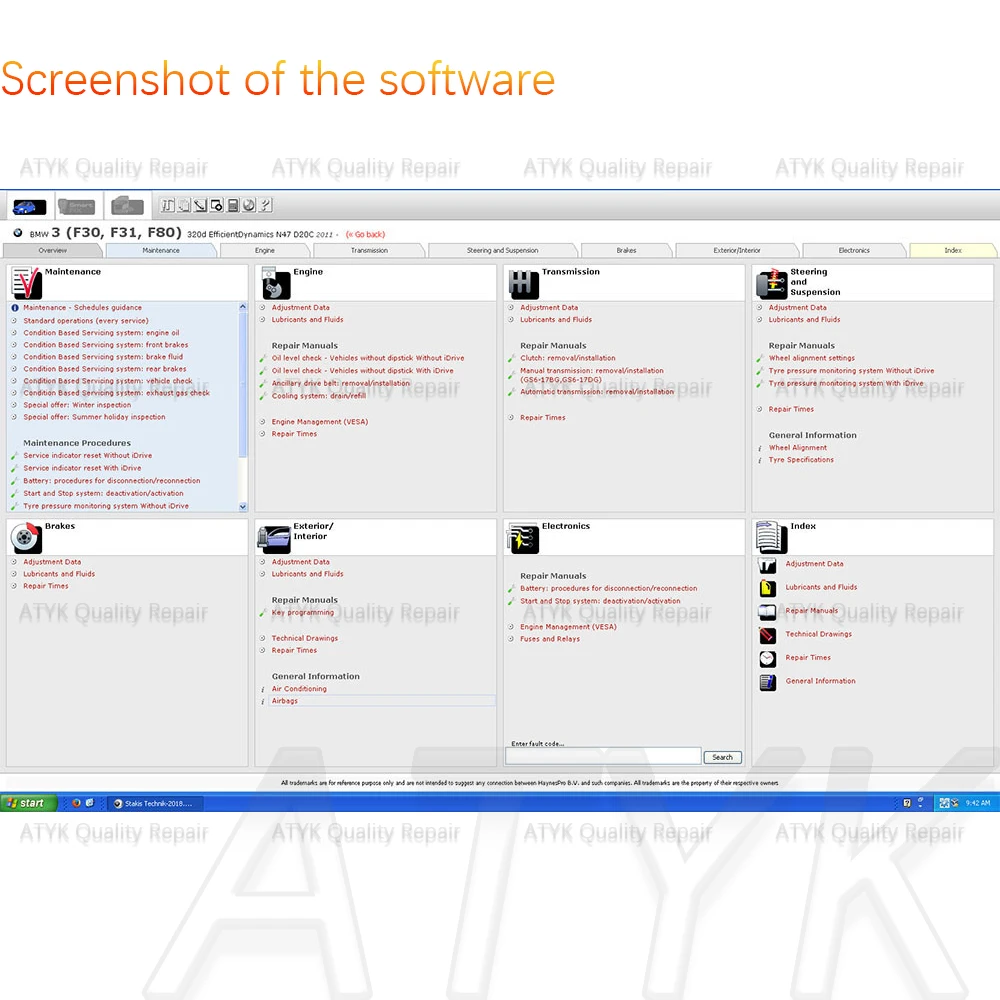Open Standard operations (every service)
This screenshot has height=1000, width=1000.
pos(85,321)
